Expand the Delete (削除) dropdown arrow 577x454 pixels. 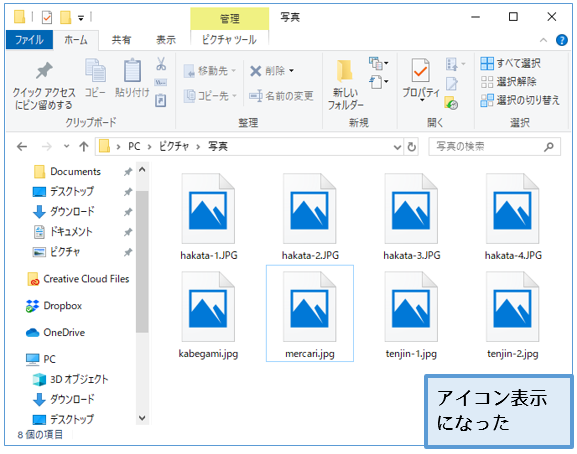pos(291,71)
